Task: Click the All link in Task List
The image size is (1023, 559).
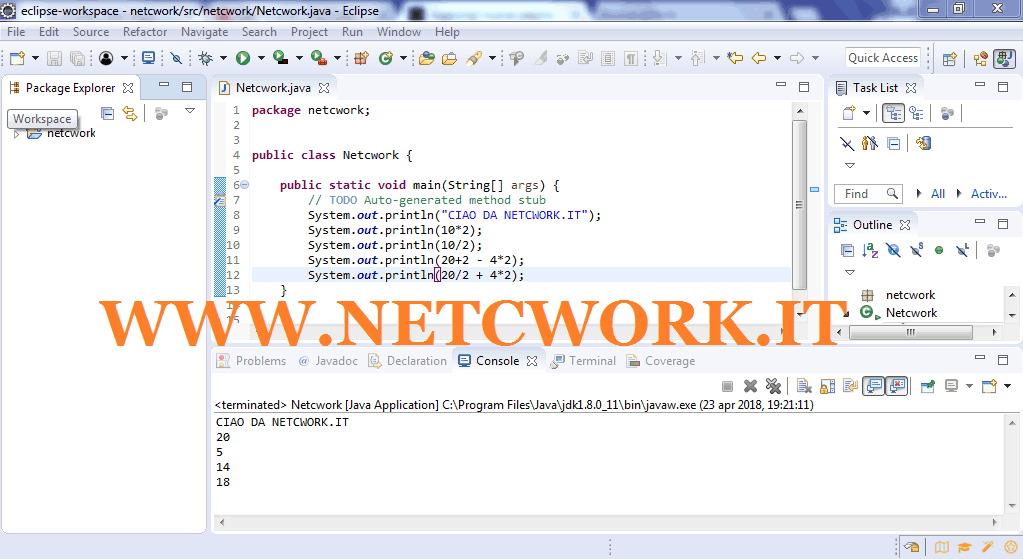Action: coord(938,194)
